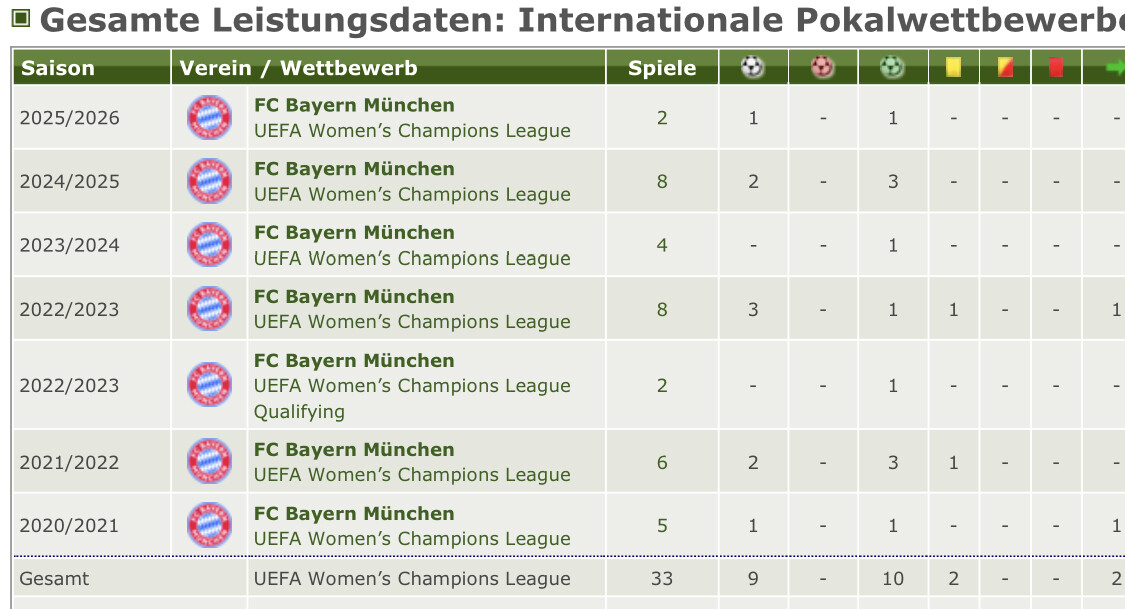The width and height of the screenshot is (1125, 609).
Task: Click the yellow-red card column icon
Action: [1005, 67]
